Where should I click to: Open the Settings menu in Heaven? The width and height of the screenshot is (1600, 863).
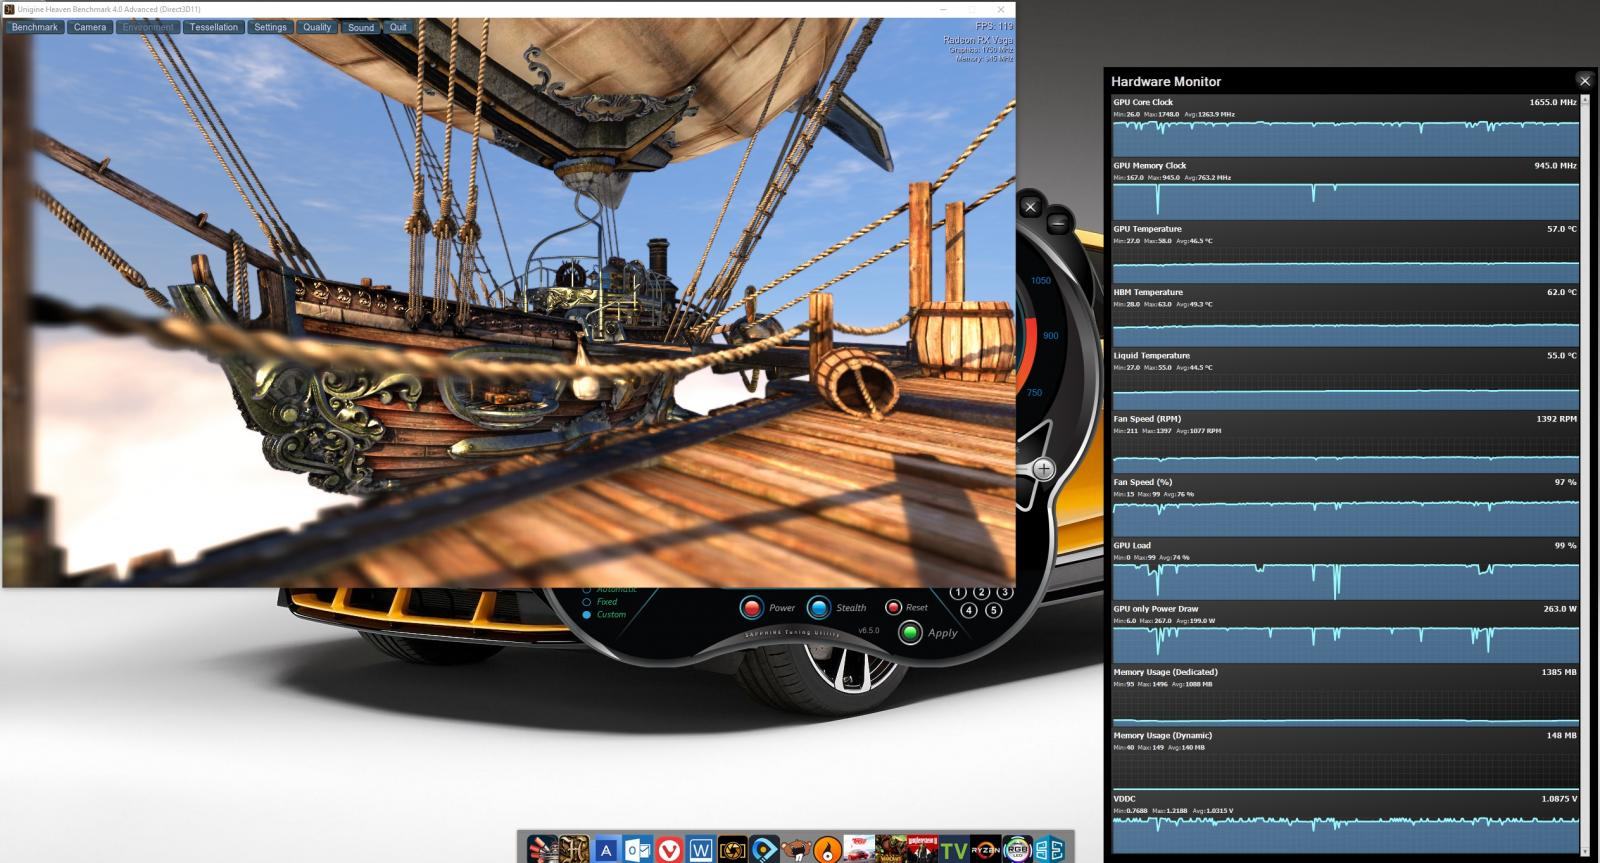click(270, 27)
